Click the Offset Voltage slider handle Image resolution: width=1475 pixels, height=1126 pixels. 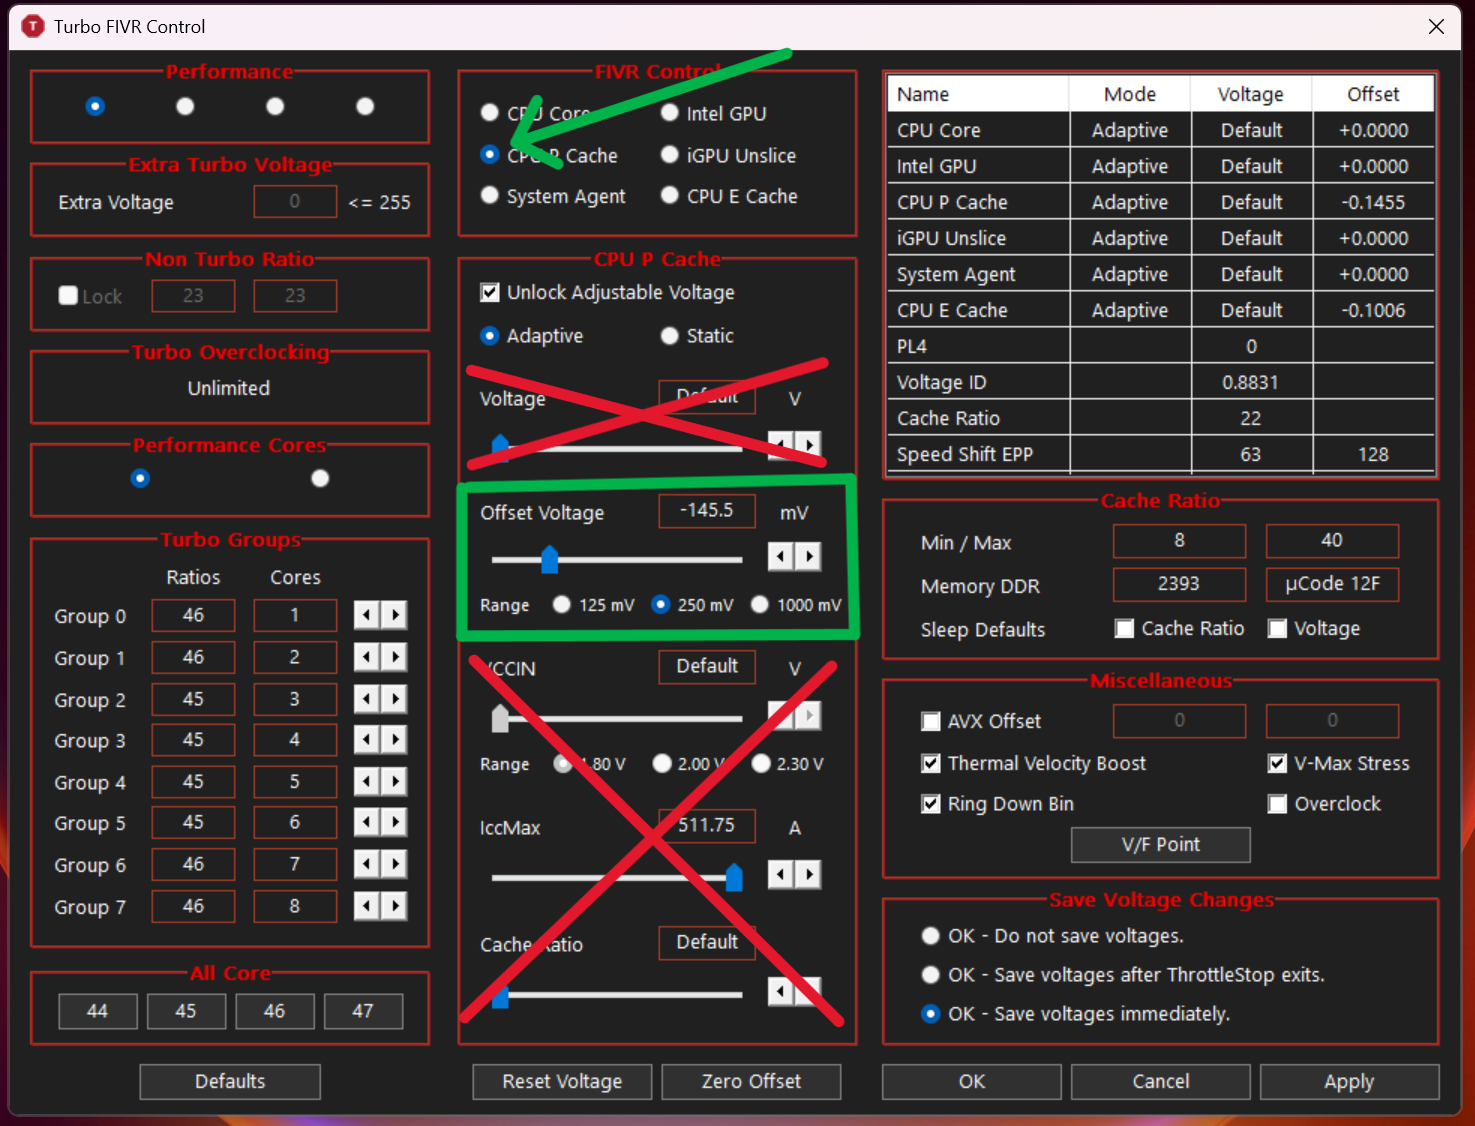click(549, 559)
